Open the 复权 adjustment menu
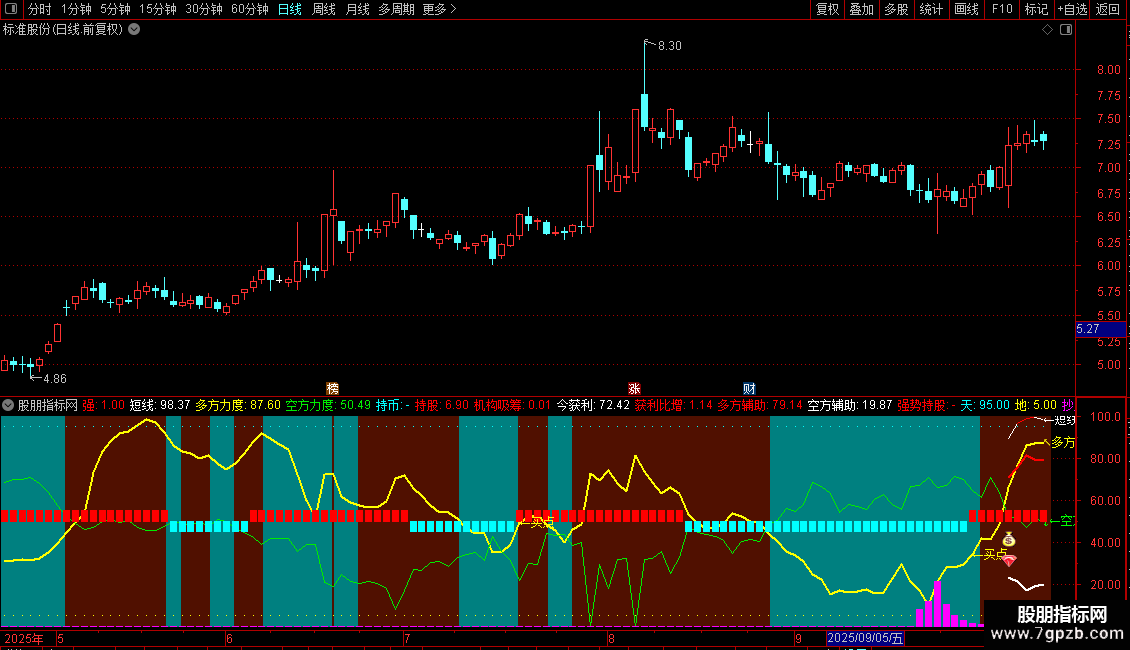This screenshot has width=1130, height=650. 827,9
